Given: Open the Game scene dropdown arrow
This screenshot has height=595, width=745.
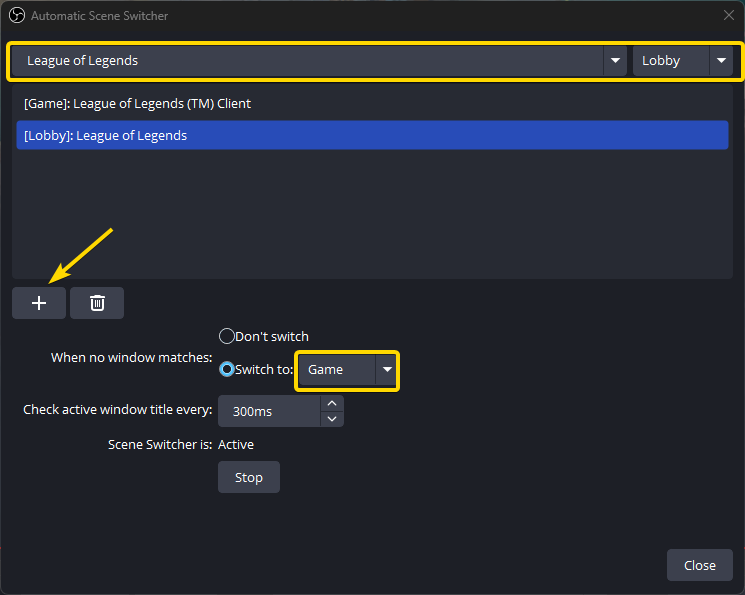Looking at the screenshot, I should click(x=387, y=369).
